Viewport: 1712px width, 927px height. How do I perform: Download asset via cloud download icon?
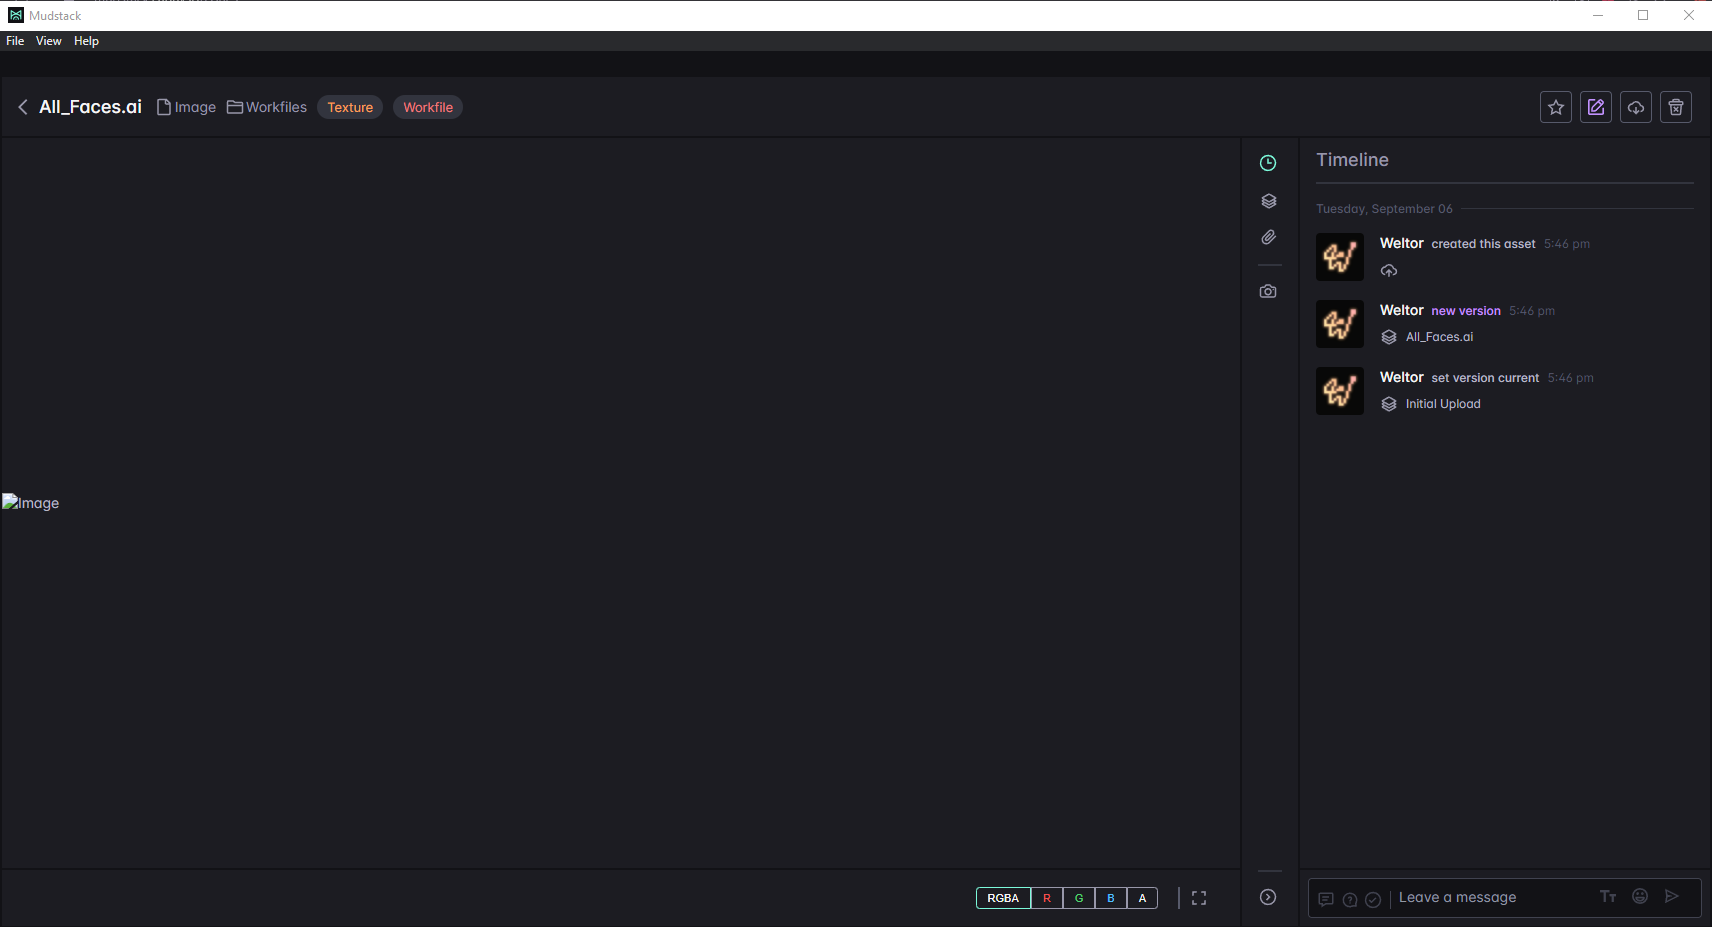pyautogui.click(x=1636, y=107)
